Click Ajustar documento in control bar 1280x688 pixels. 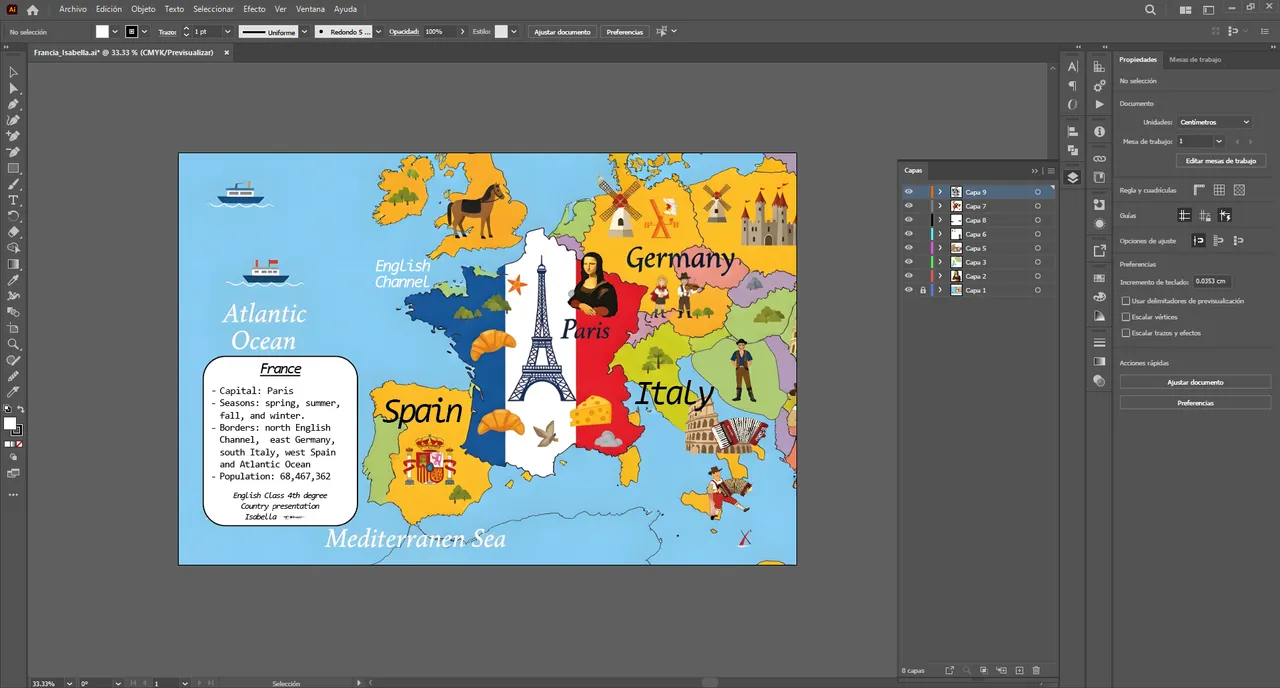562,32
